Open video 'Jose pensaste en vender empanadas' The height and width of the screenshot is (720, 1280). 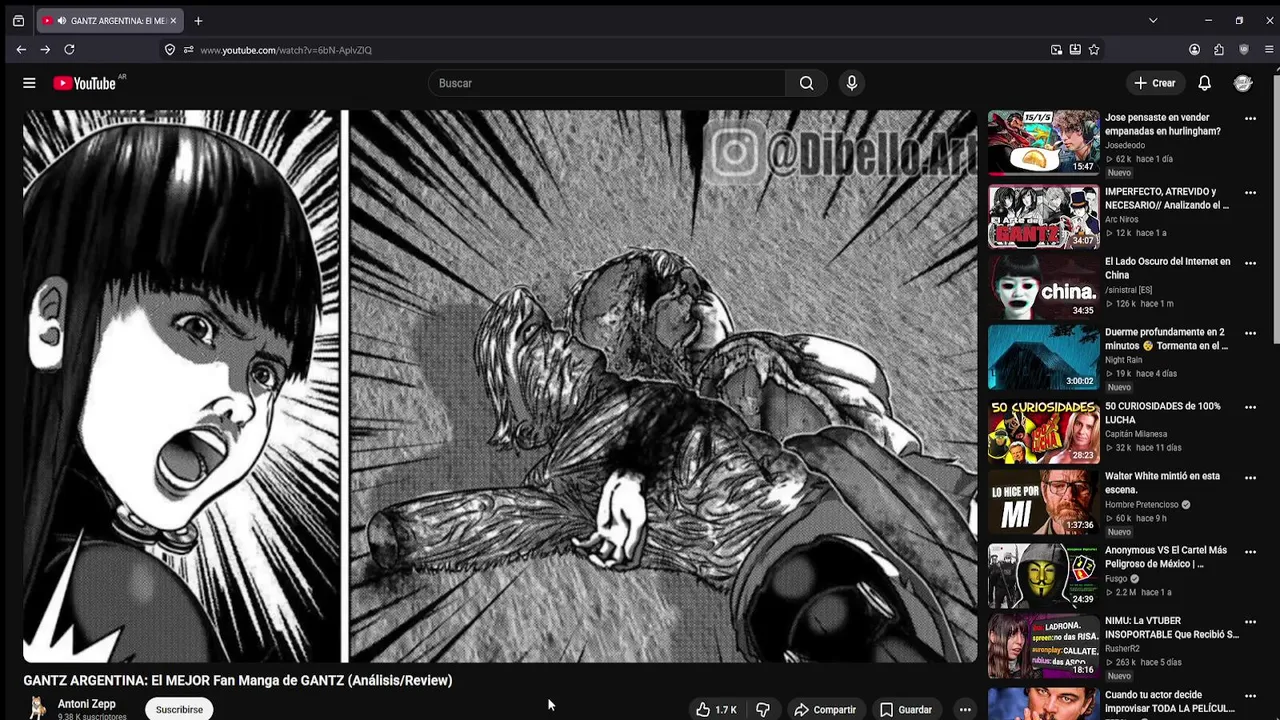click(1162, 124)
